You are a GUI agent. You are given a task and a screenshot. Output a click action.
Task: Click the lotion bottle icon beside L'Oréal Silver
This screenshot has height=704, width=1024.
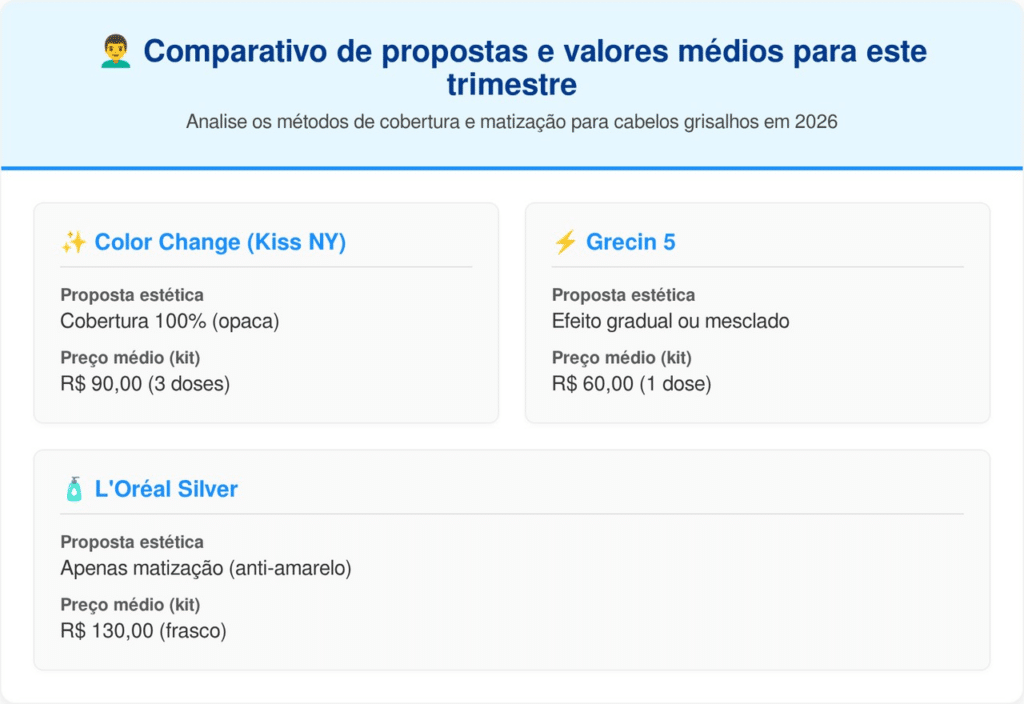pyautogui.click(x=73, y=489)
